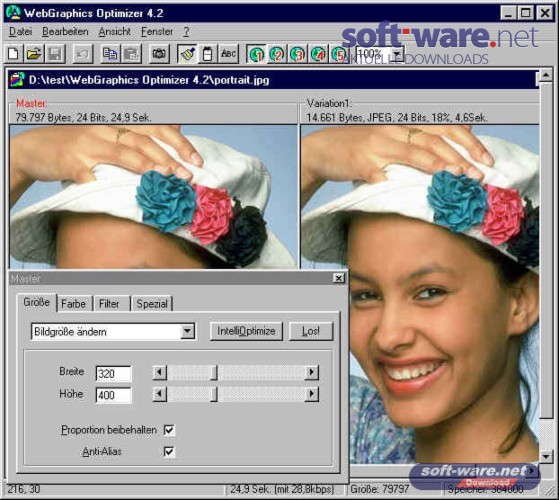
Task: Click the New document toolbar icon
Action: tap(14, 54)
